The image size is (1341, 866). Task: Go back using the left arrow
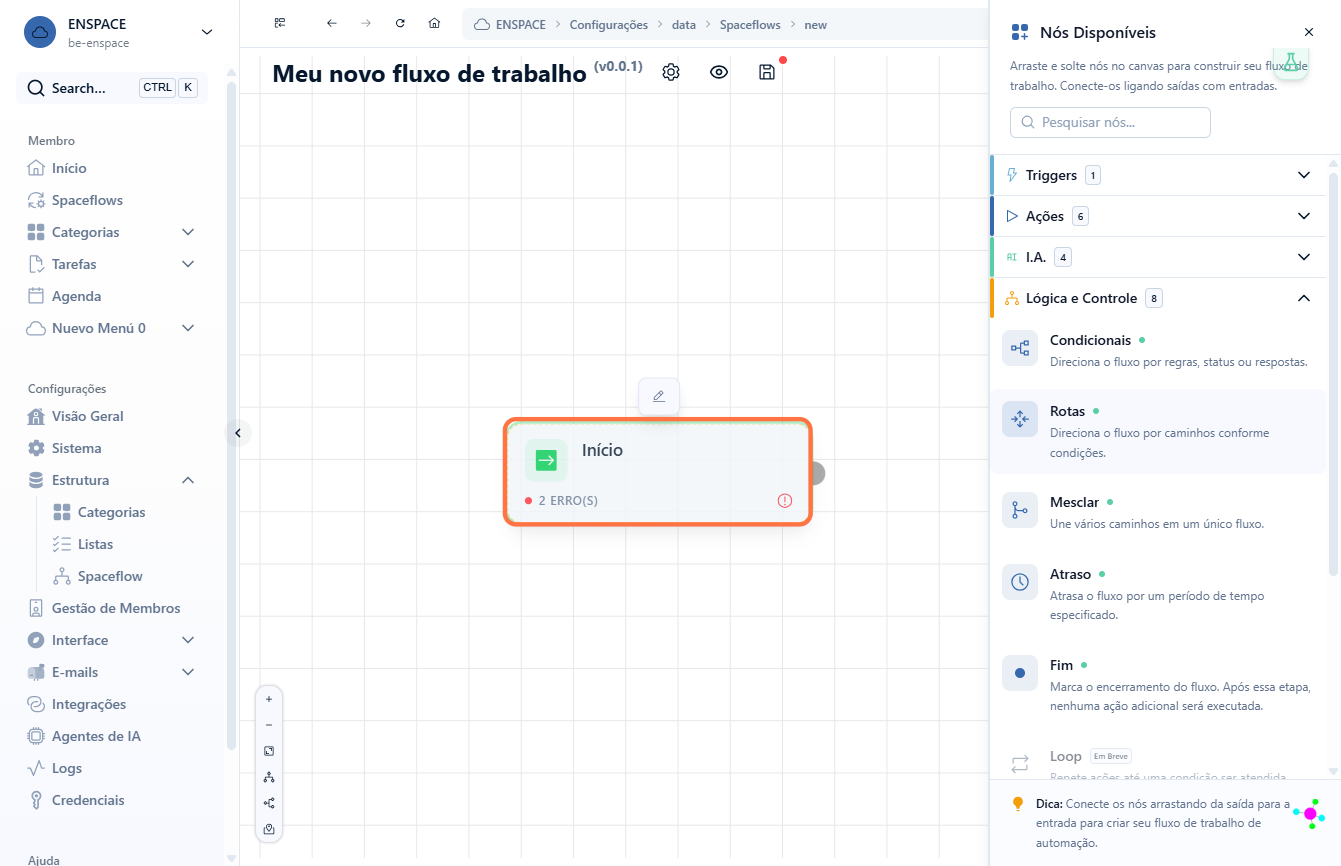point(332,24)
